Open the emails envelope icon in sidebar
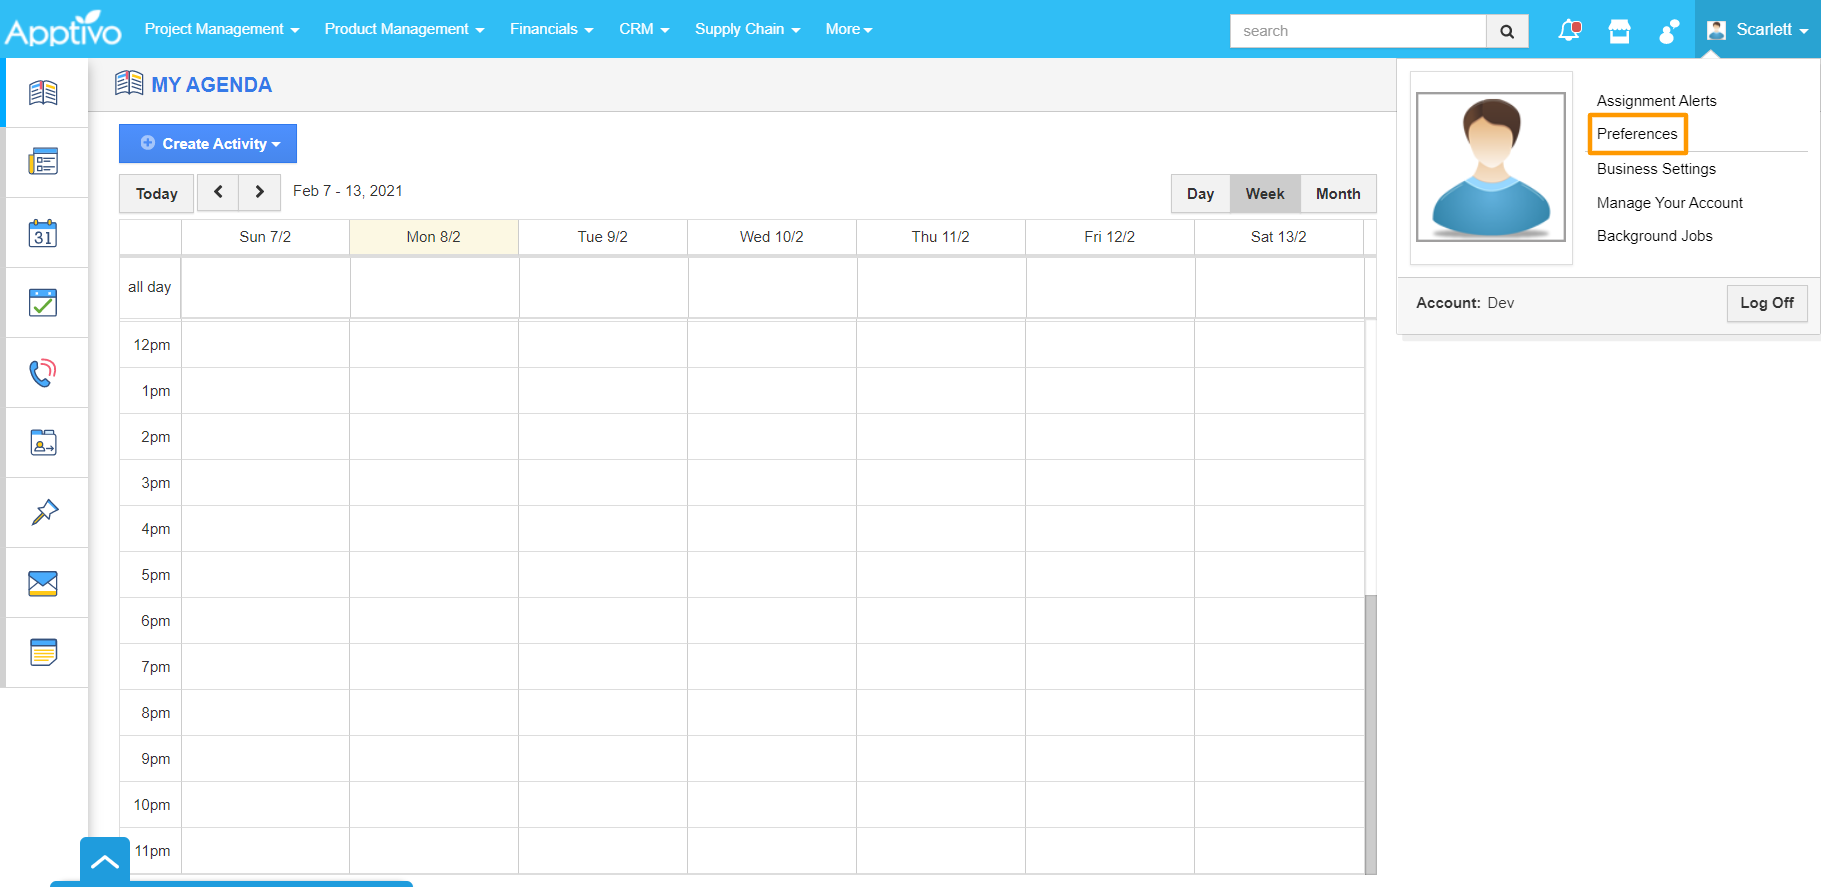The height and width of the screenshot is (887, 1821). coord(43,583)
